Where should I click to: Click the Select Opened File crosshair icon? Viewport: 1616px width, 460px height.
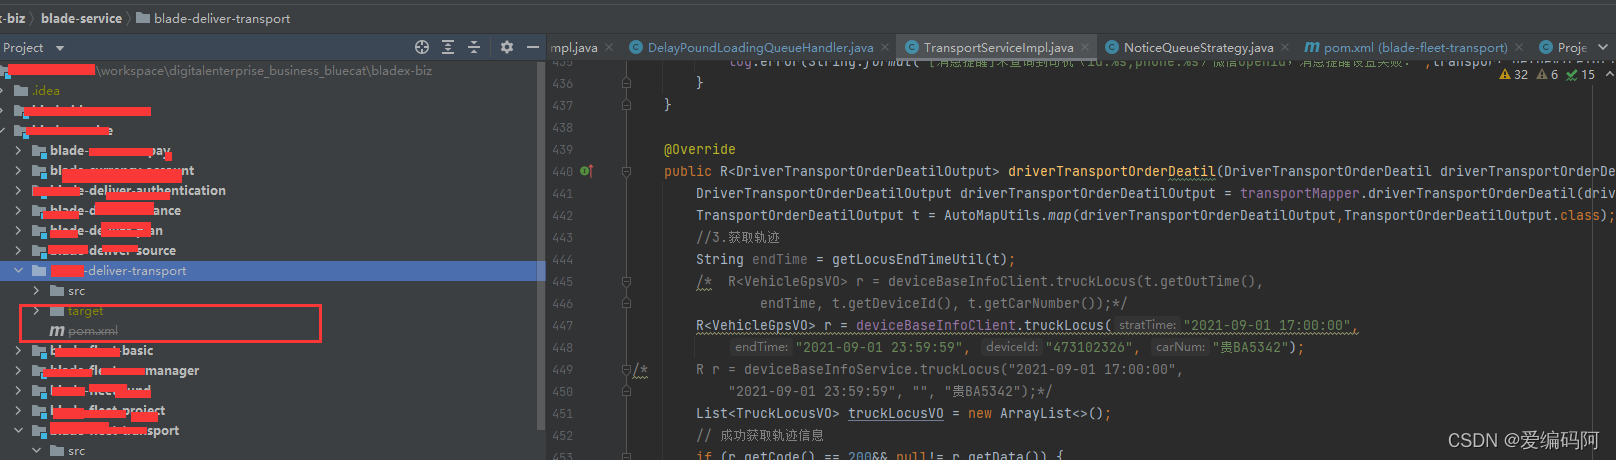[x=422, y=47]
